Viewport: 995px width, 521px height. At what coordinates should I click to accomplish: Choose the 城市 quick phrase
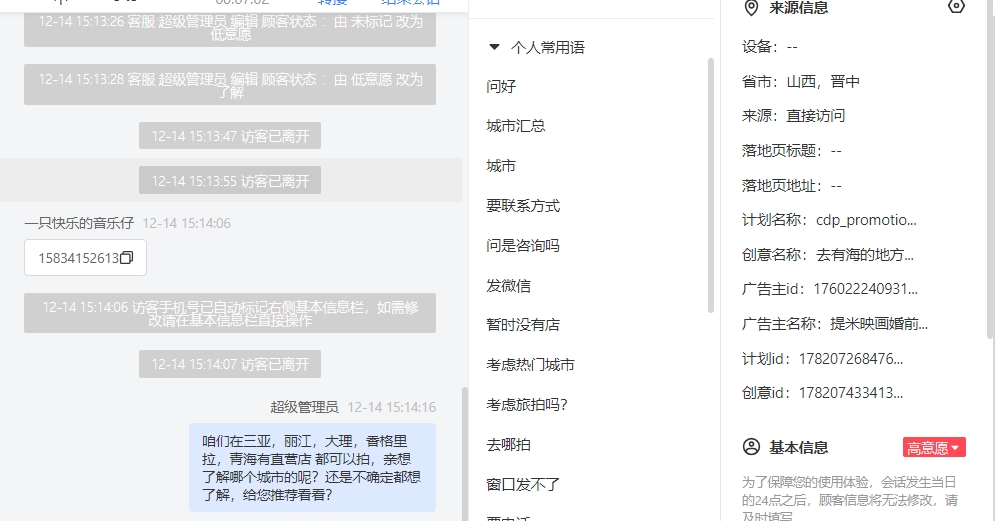pos(501,166)
